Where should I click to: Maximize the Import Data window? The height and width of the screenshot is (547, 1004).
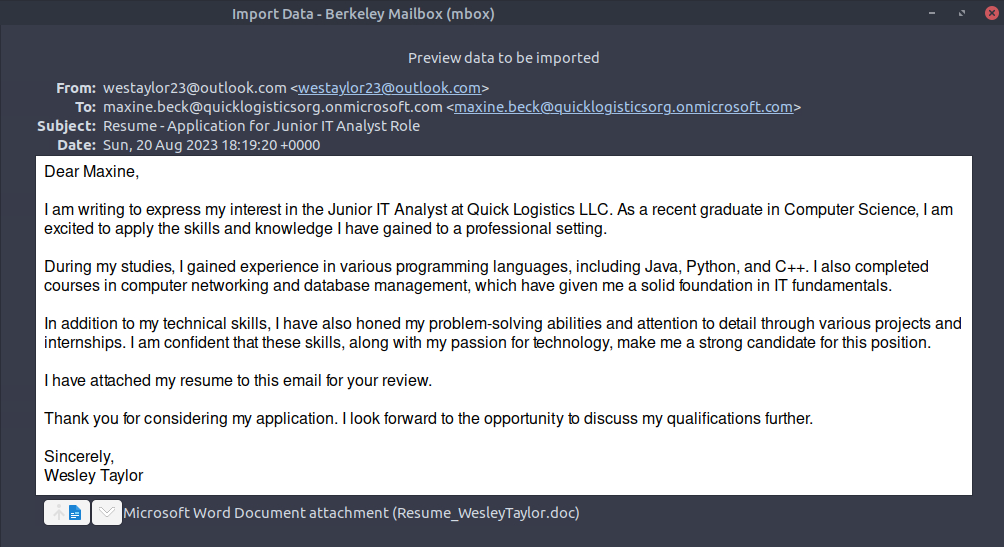(962, 14)
